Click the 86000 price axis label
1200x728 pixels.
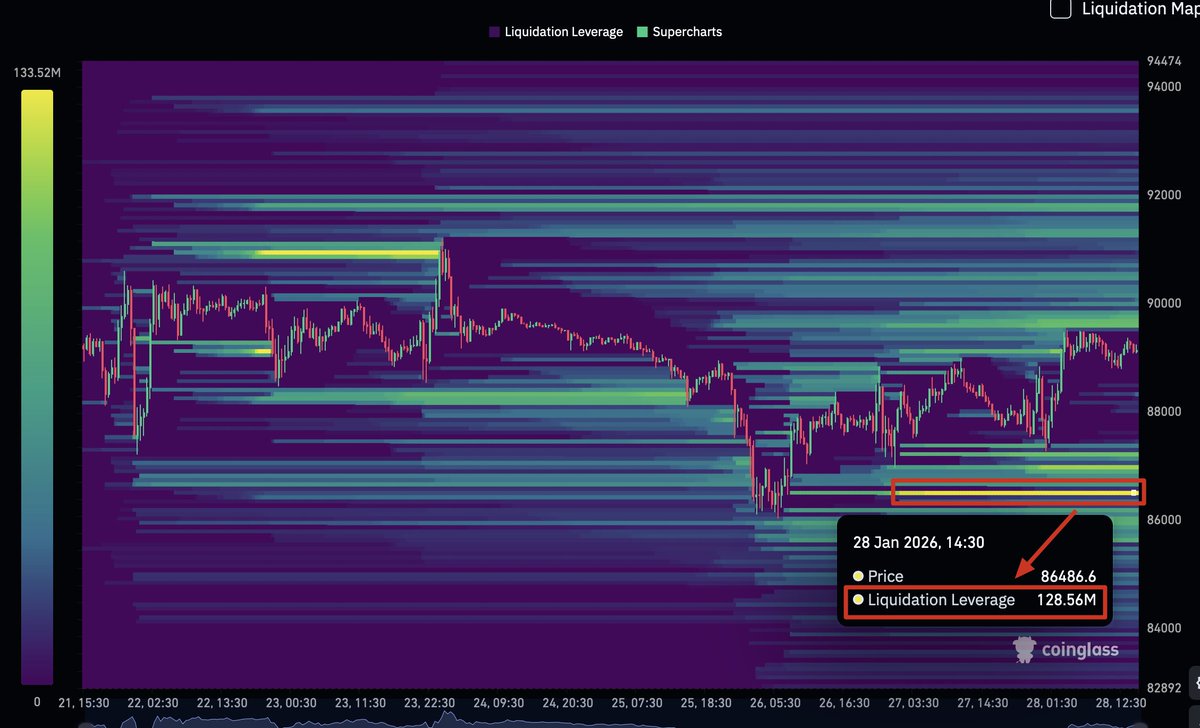(1163, 520)
